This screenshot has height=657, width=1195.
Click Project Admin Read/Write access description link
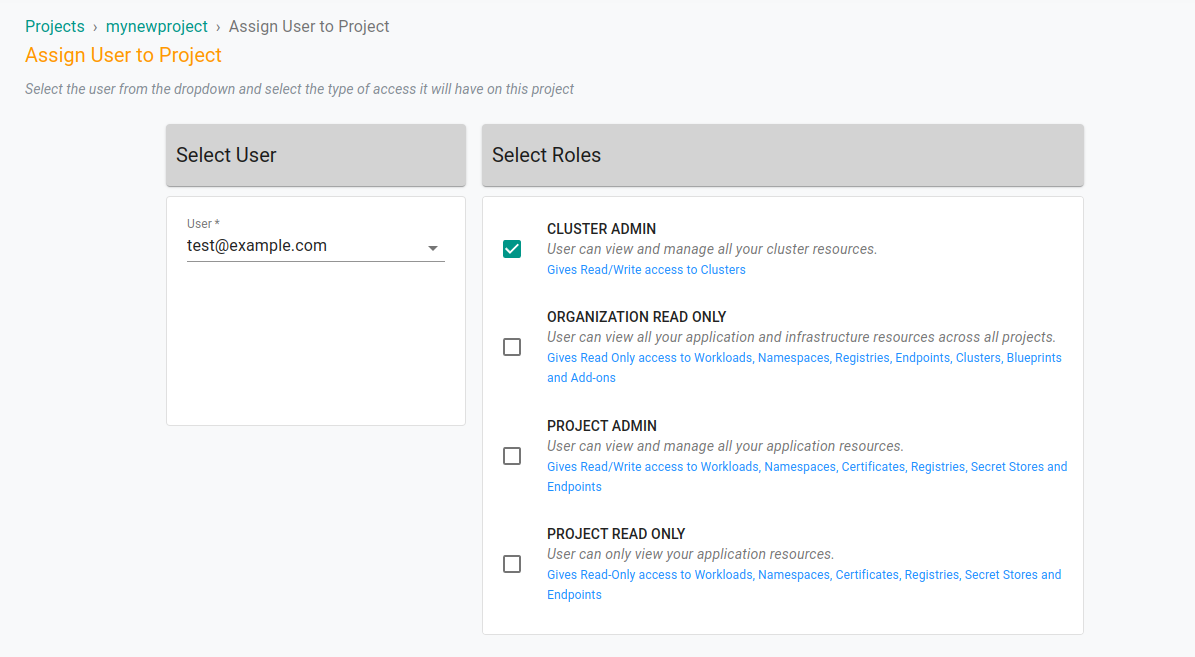click(x=807, y=476)
